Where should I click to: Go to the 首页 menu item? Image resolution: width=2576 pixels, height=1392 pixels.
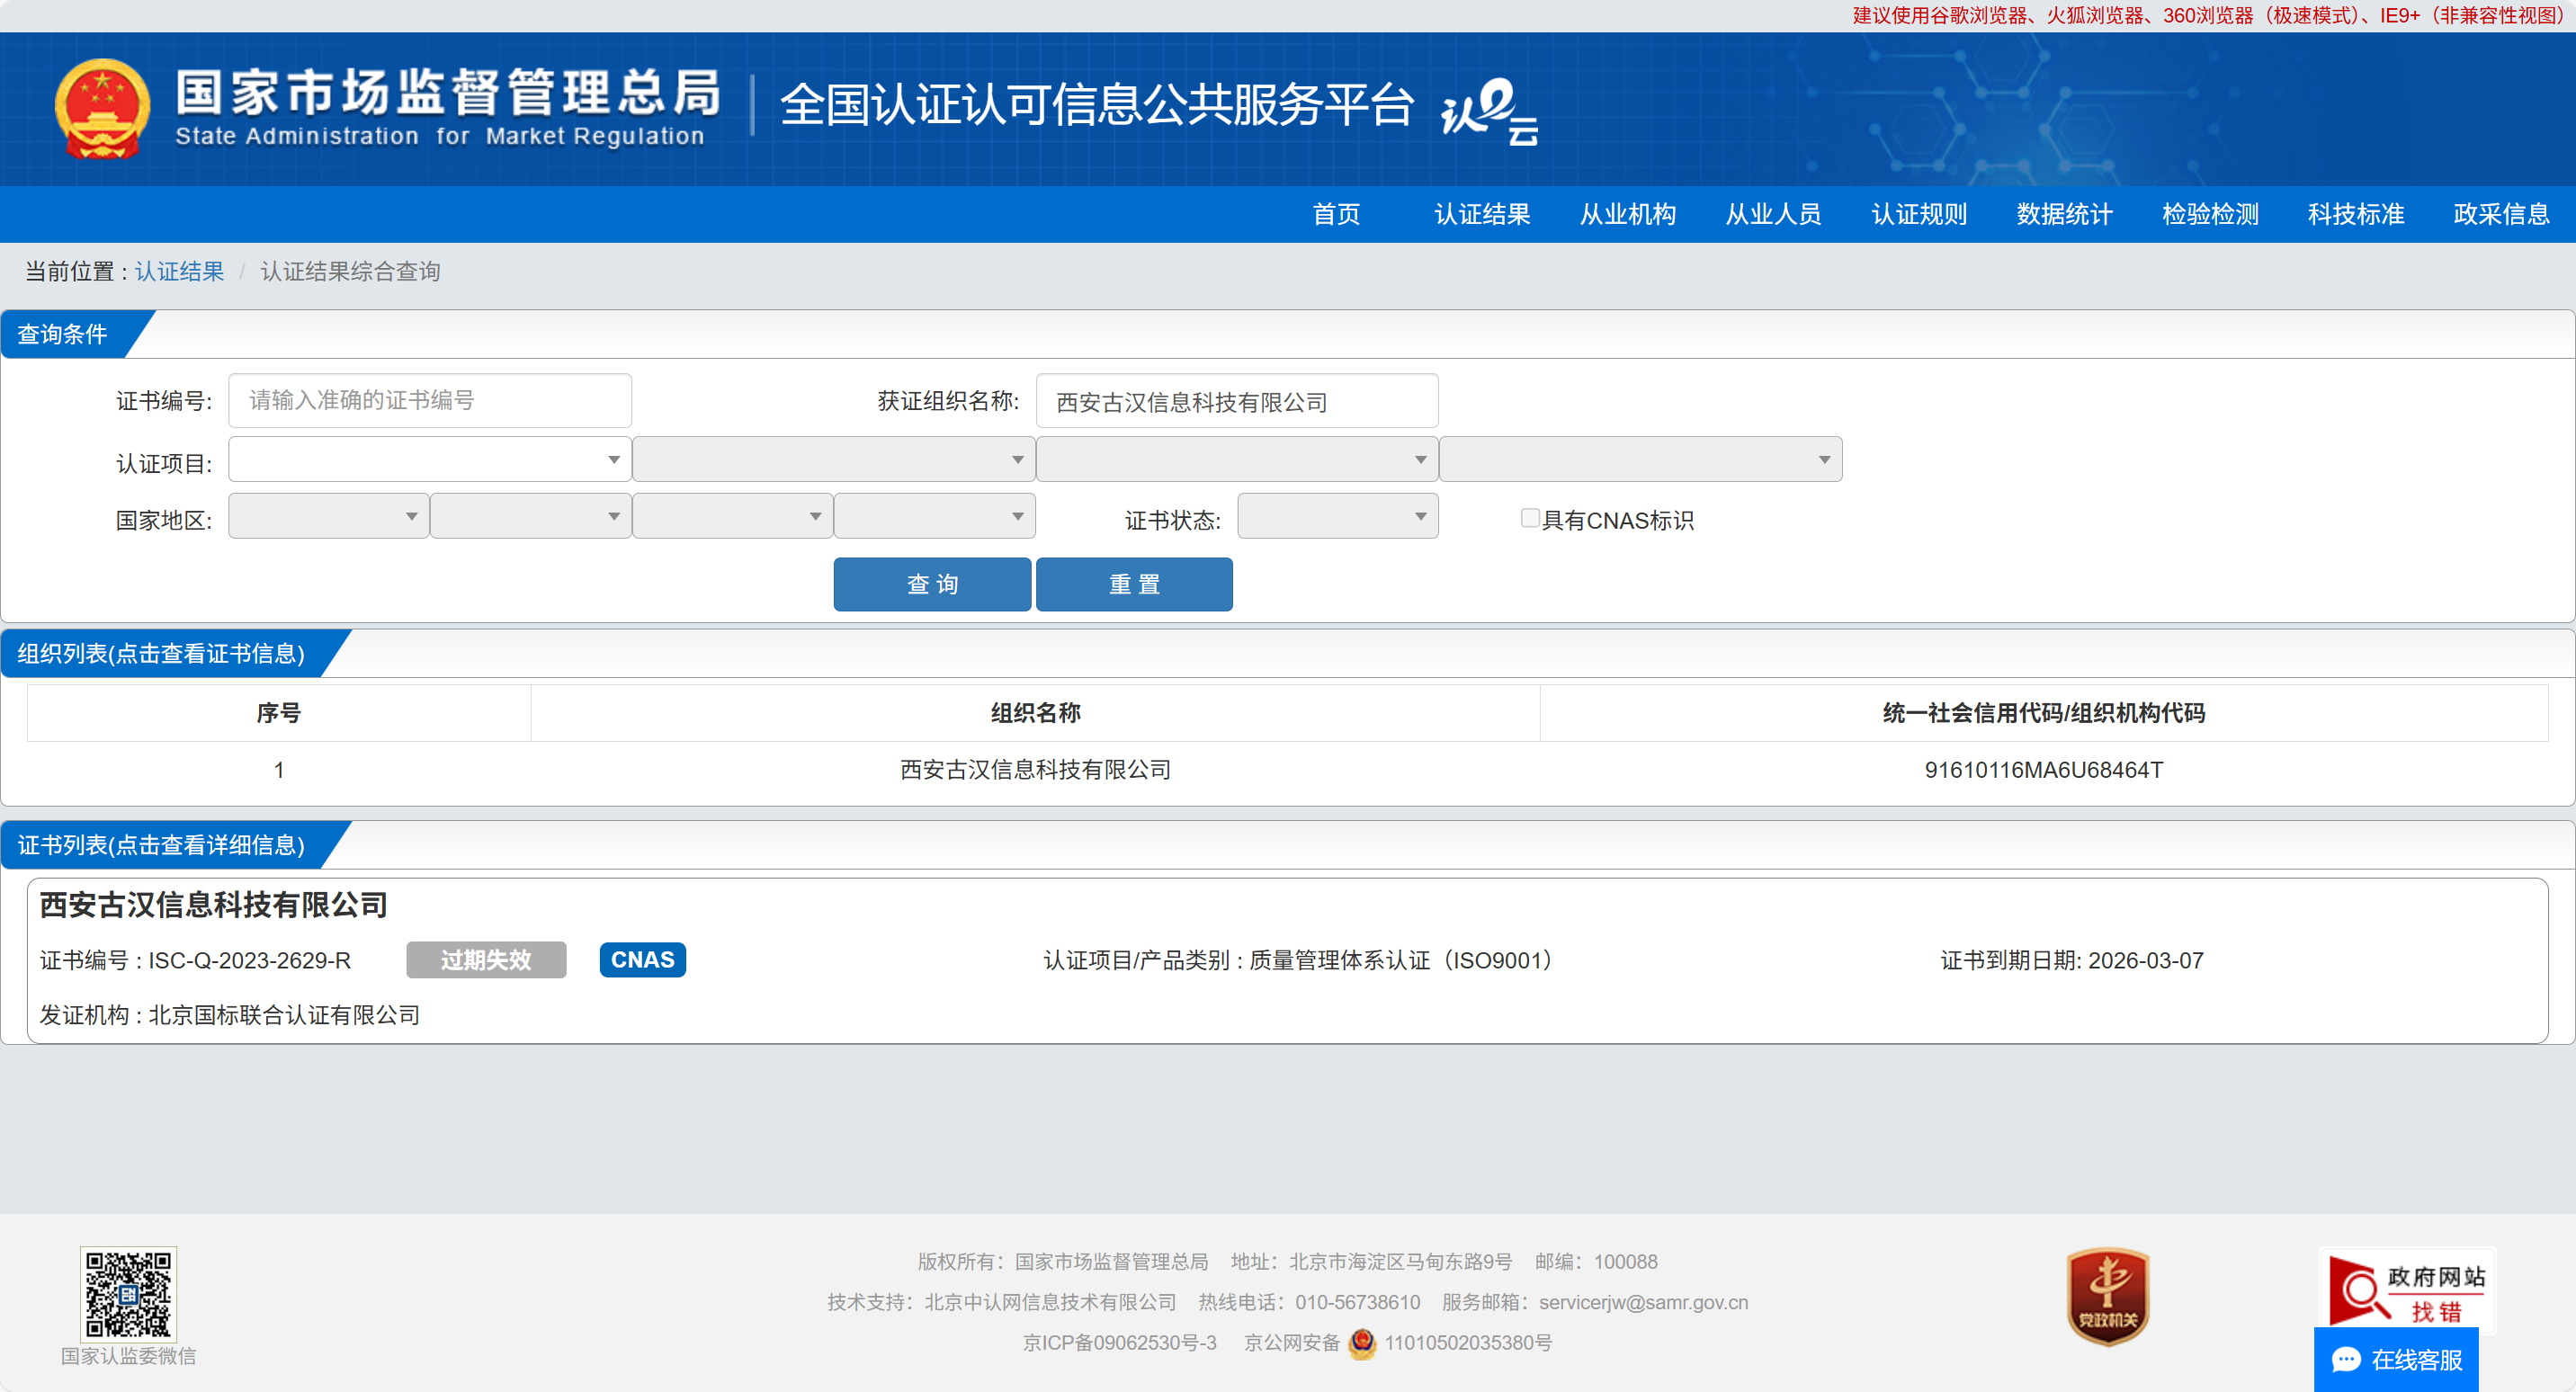coord(1336,214)
